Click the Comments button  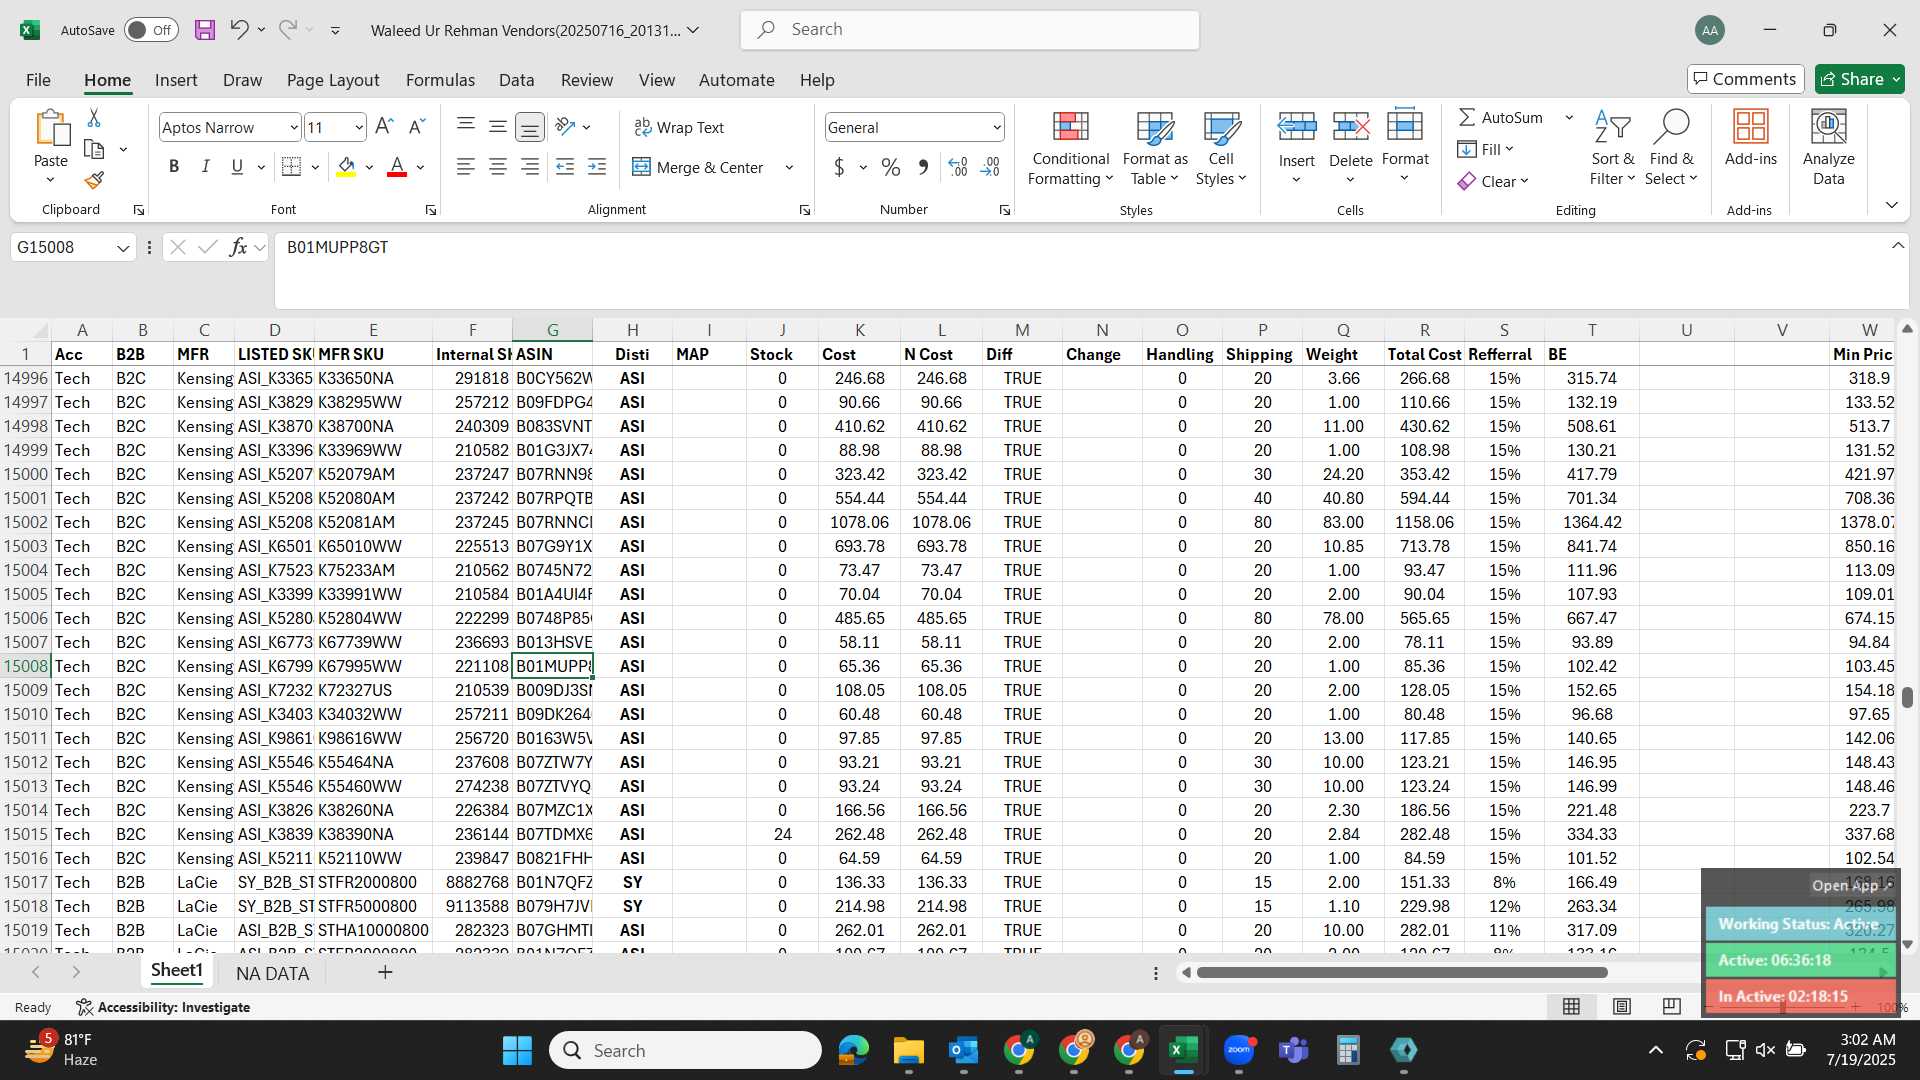click(1745, 79)
